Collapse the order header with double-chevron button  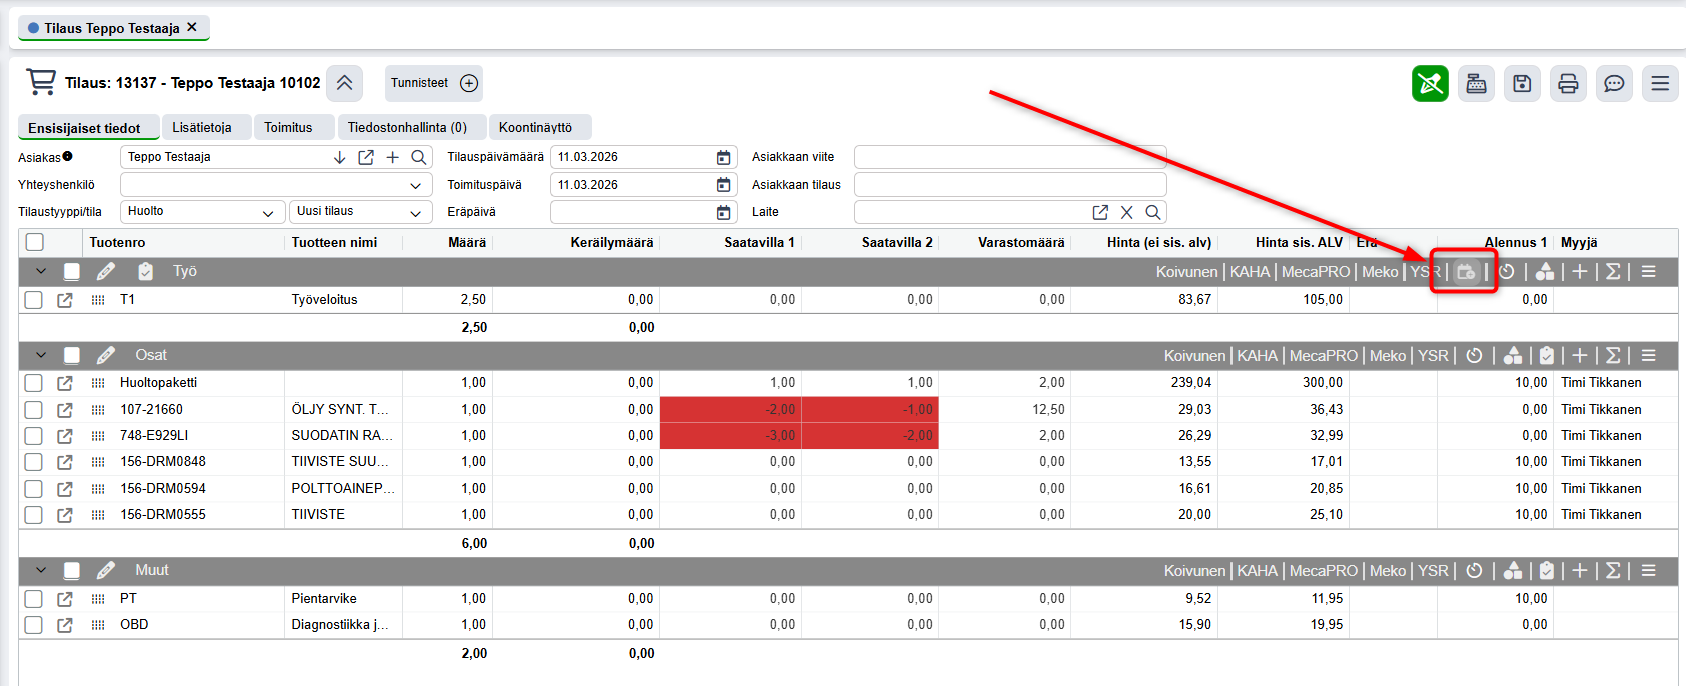(344, 83)
